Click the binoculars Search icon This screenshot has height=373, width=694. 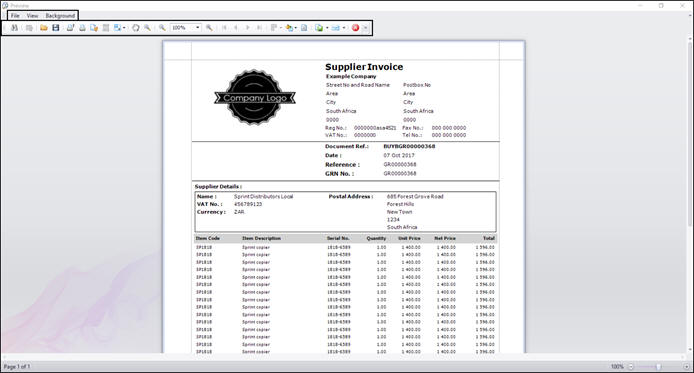pos(15,27)
